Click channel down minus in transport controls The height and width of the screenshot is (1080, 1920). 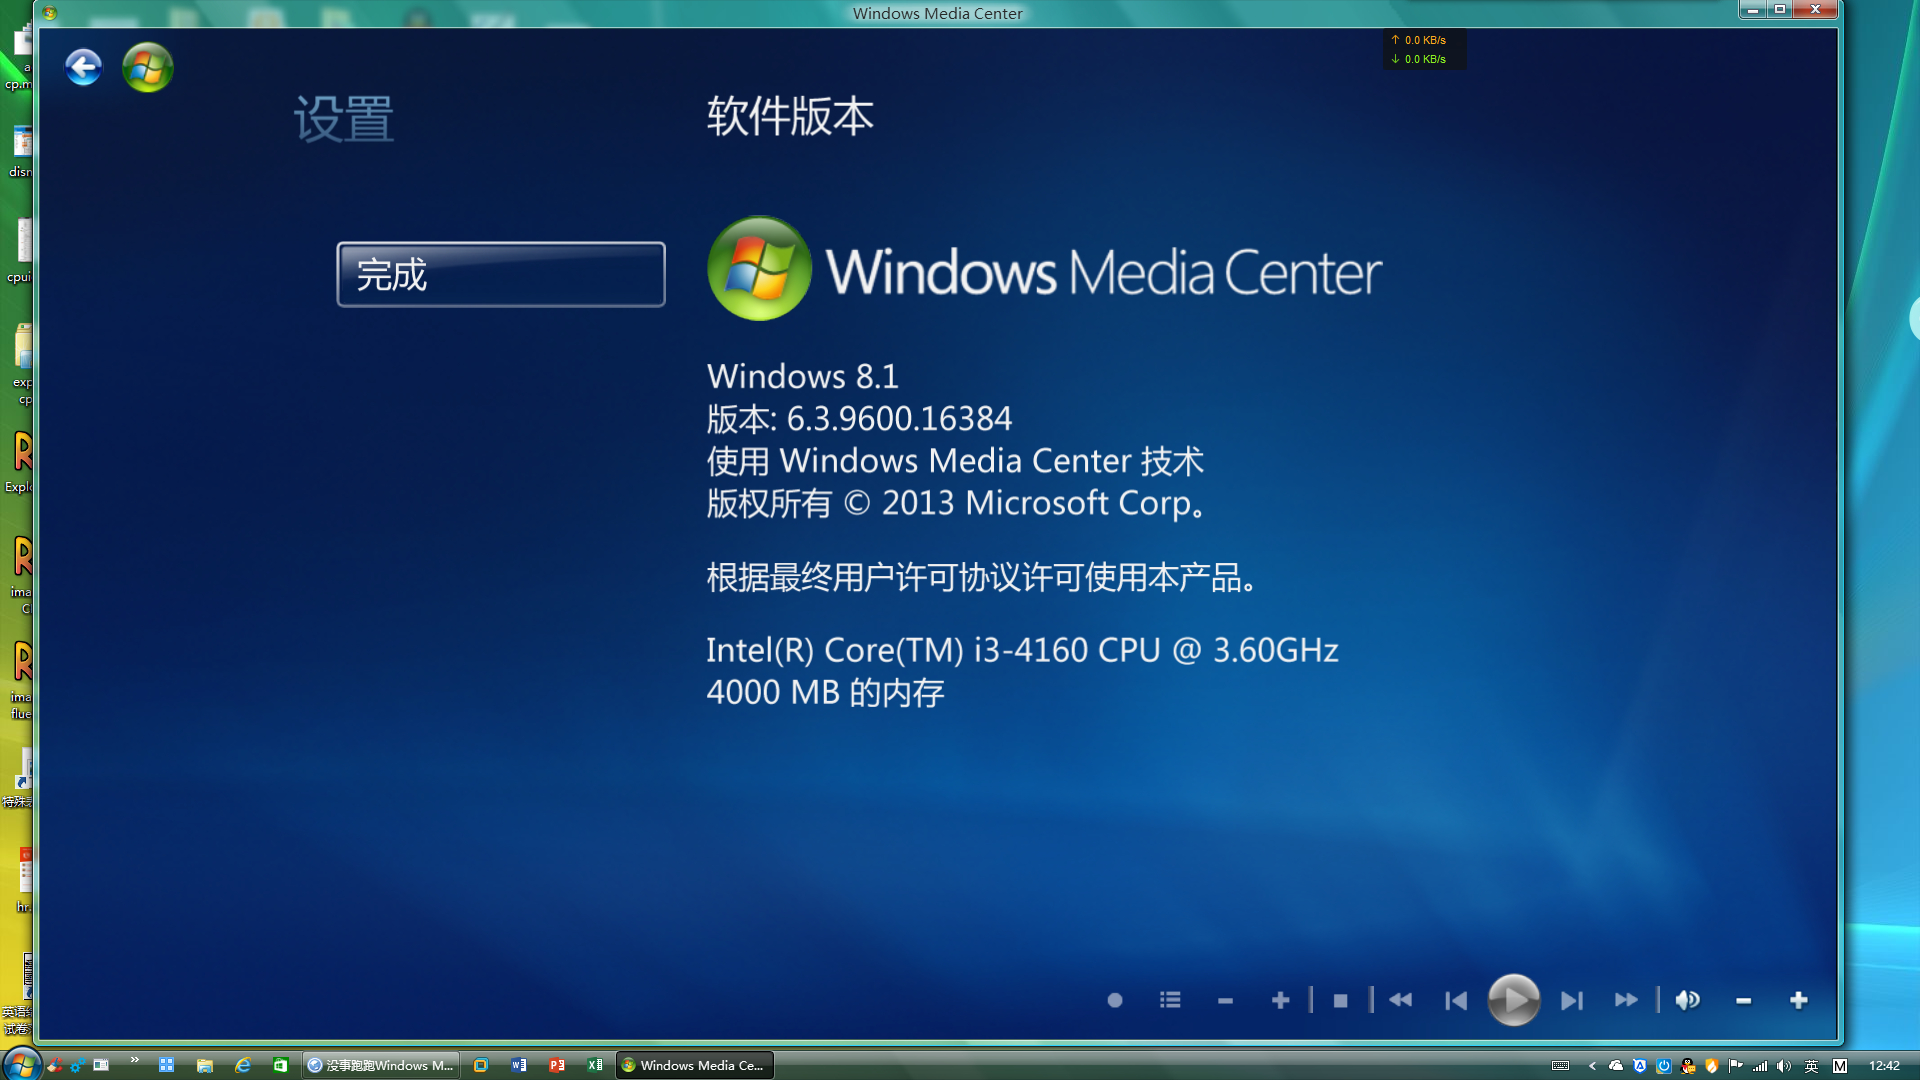coord(1225,1000)
